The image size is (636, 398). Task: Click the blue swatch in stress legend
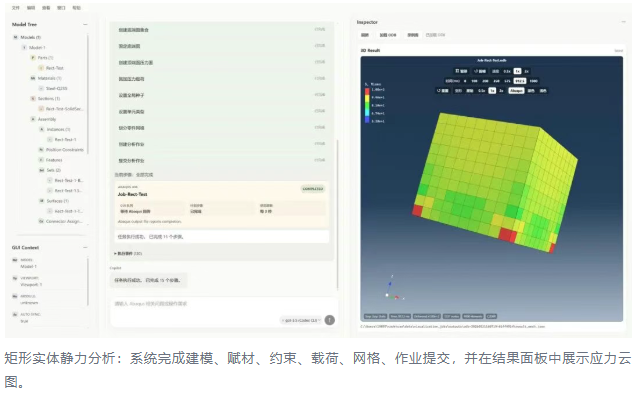367,120
